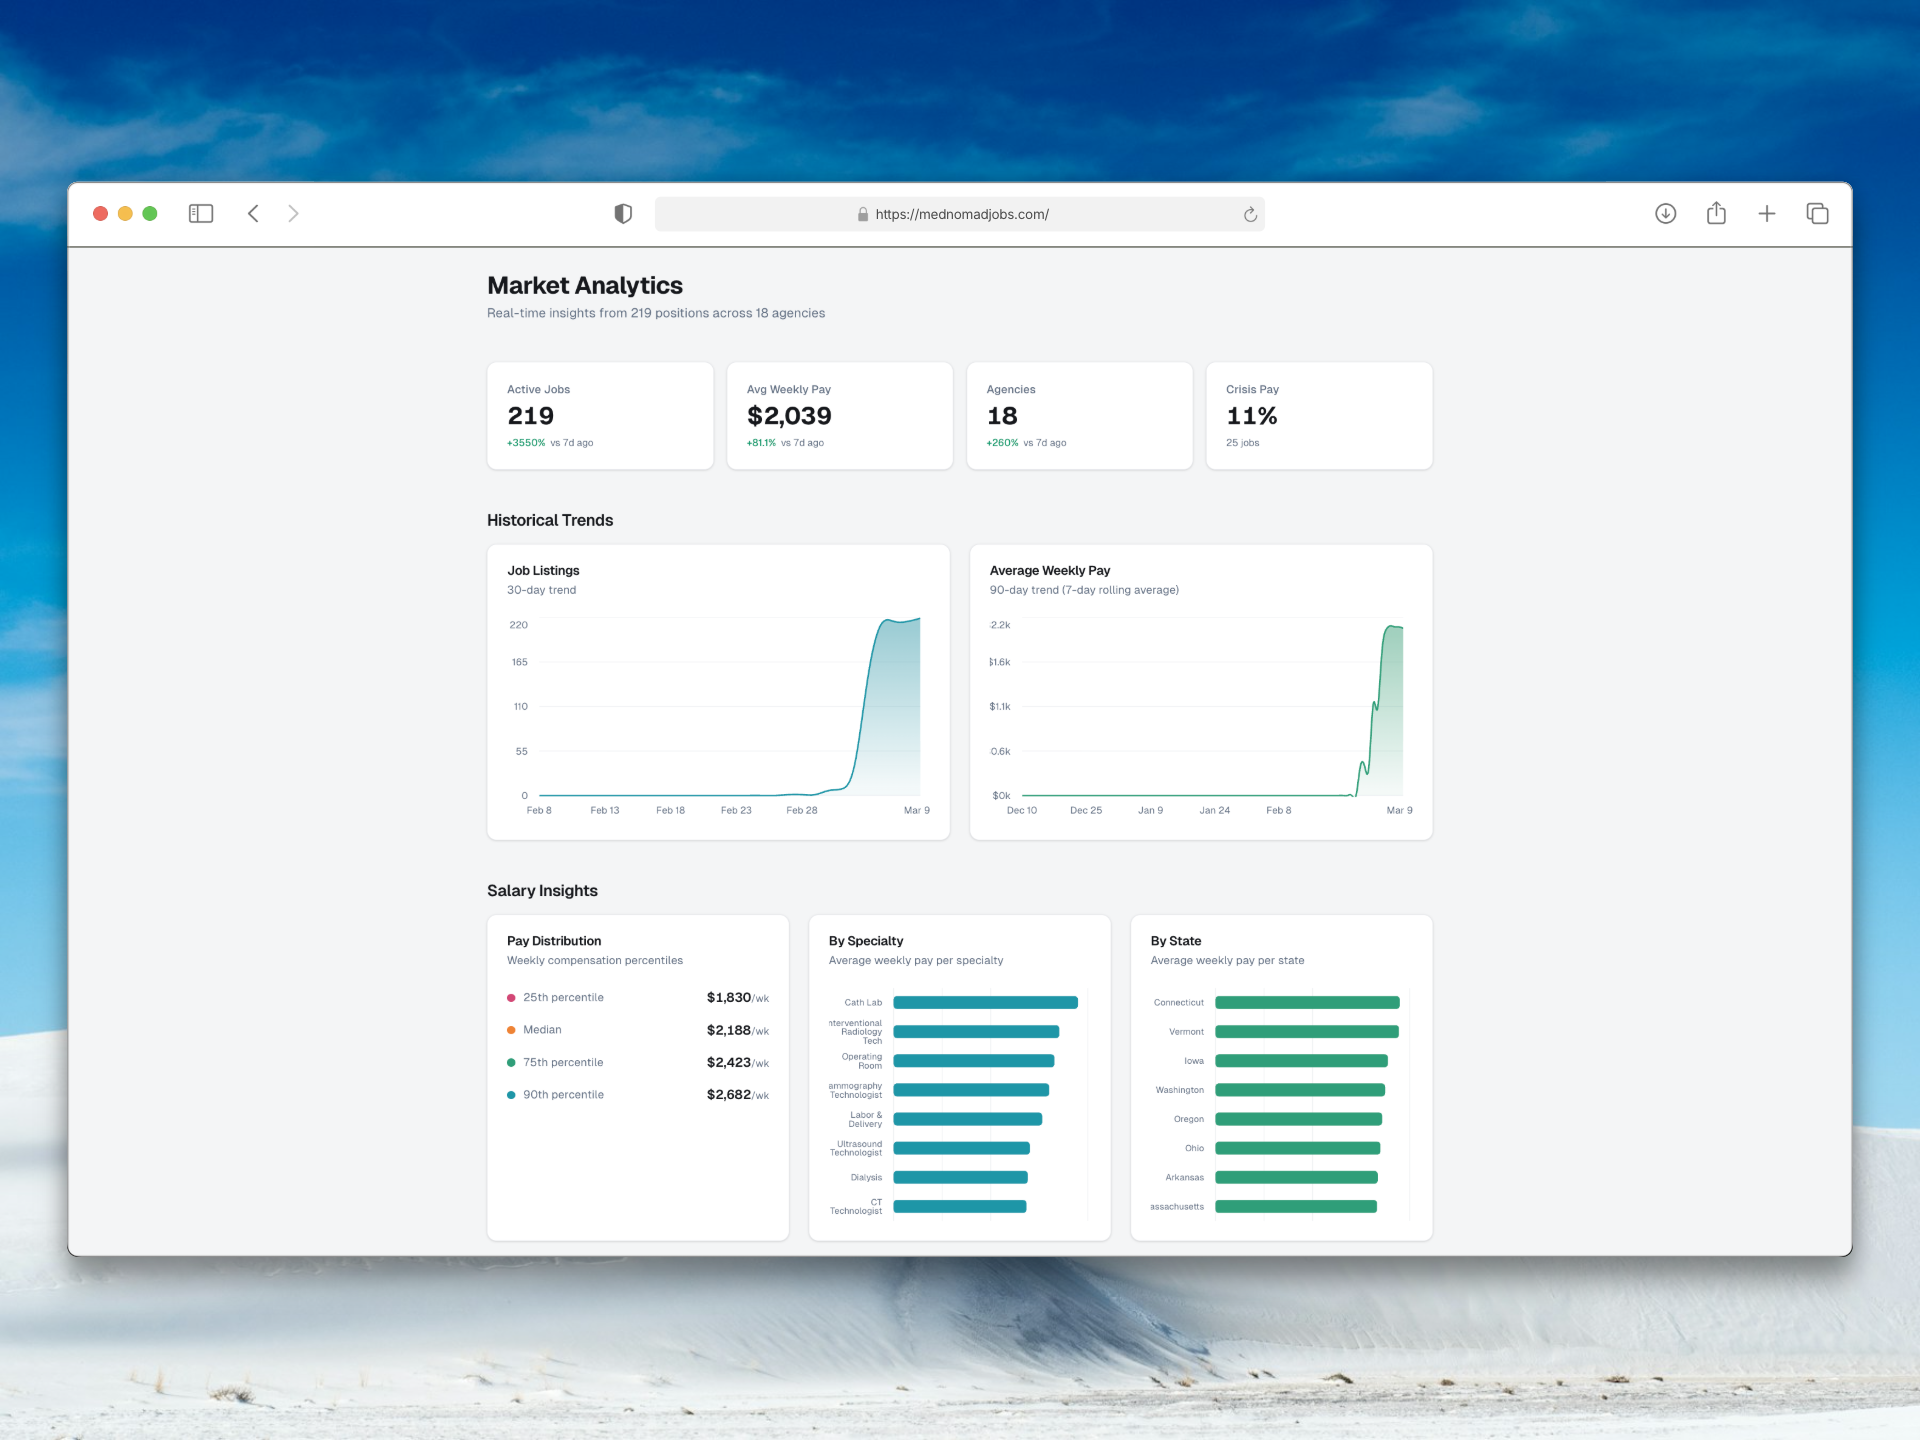This screenshot has height=1440, width=1920.
Task: Click the share icon
Action: [x=1716, y=213]
